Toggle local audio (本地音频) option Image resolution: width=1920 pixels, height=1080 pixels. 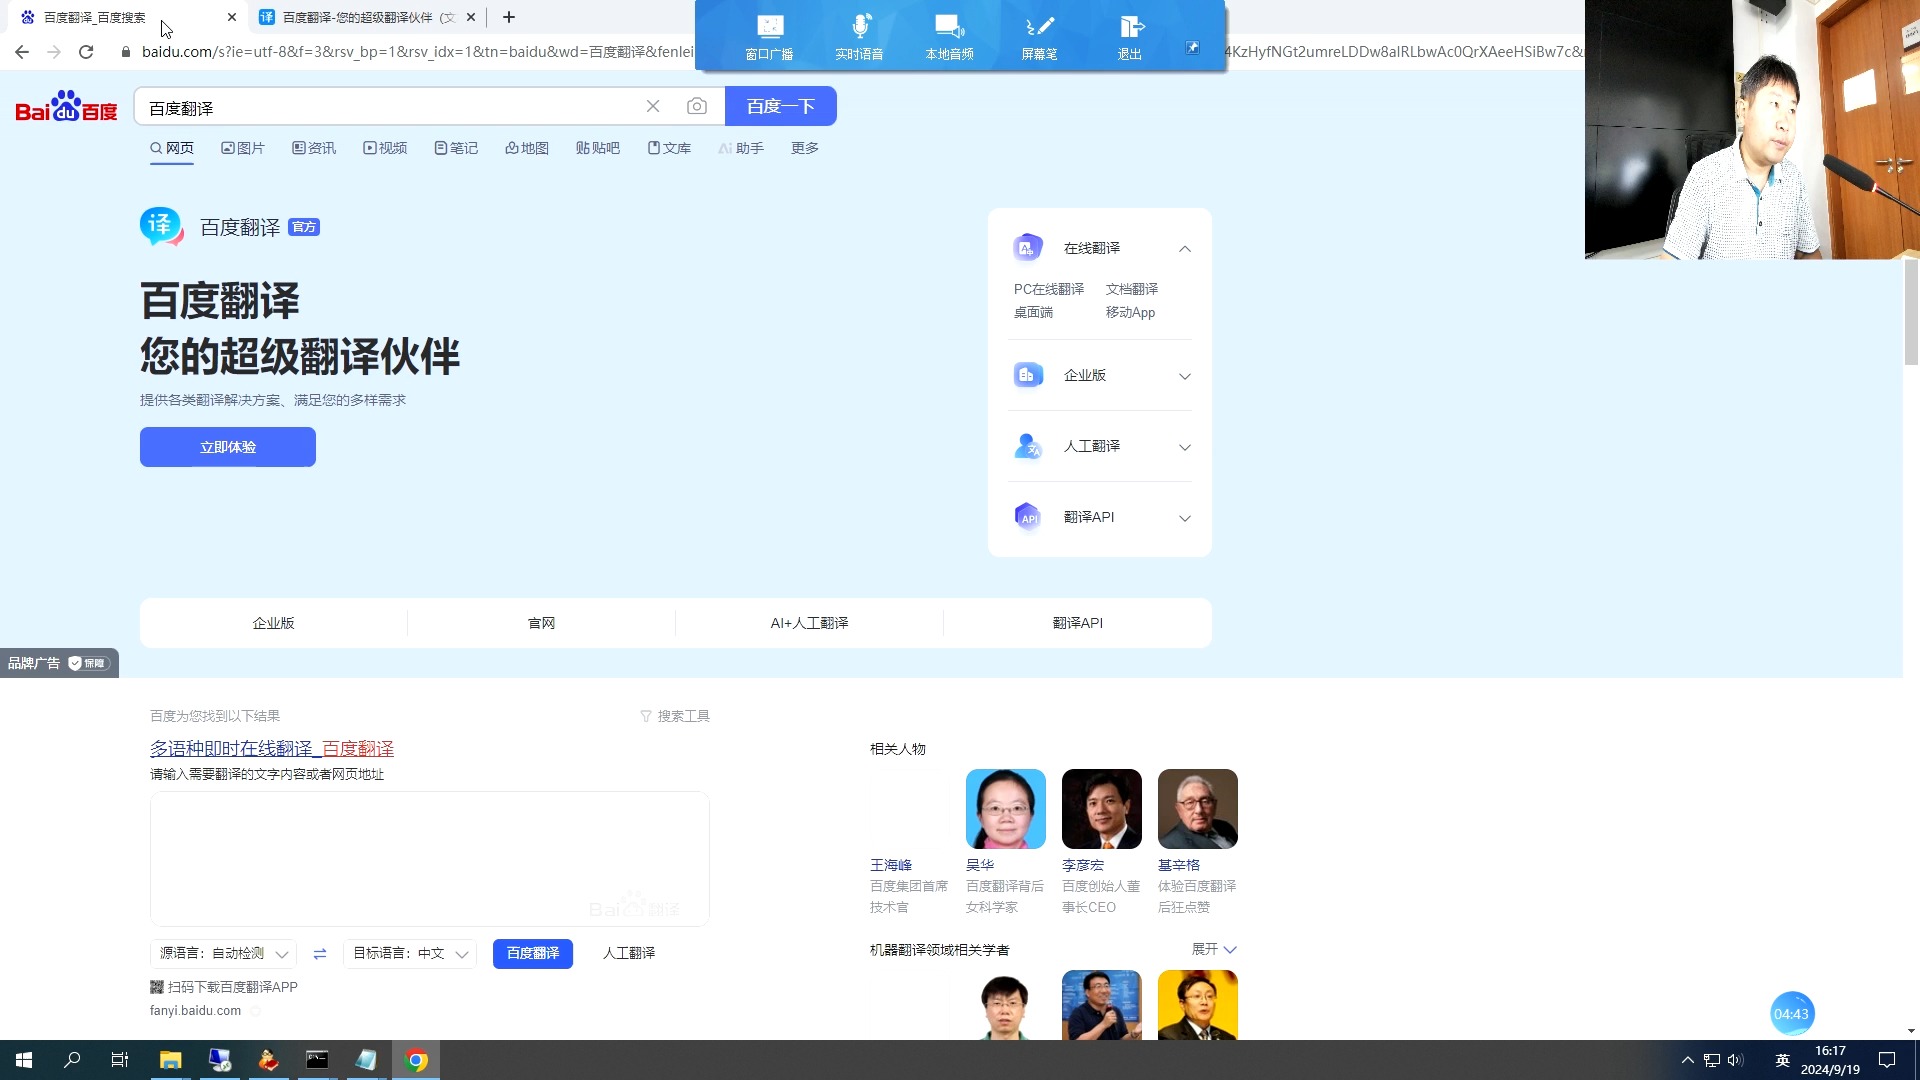(949, 37)
